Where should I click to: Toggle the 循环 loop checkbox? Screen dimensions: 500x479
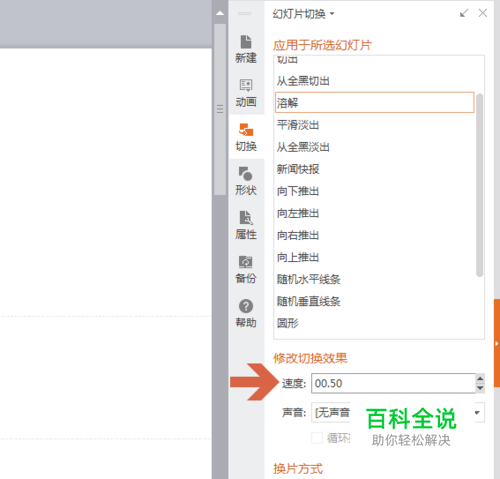[x=317, y=438]
